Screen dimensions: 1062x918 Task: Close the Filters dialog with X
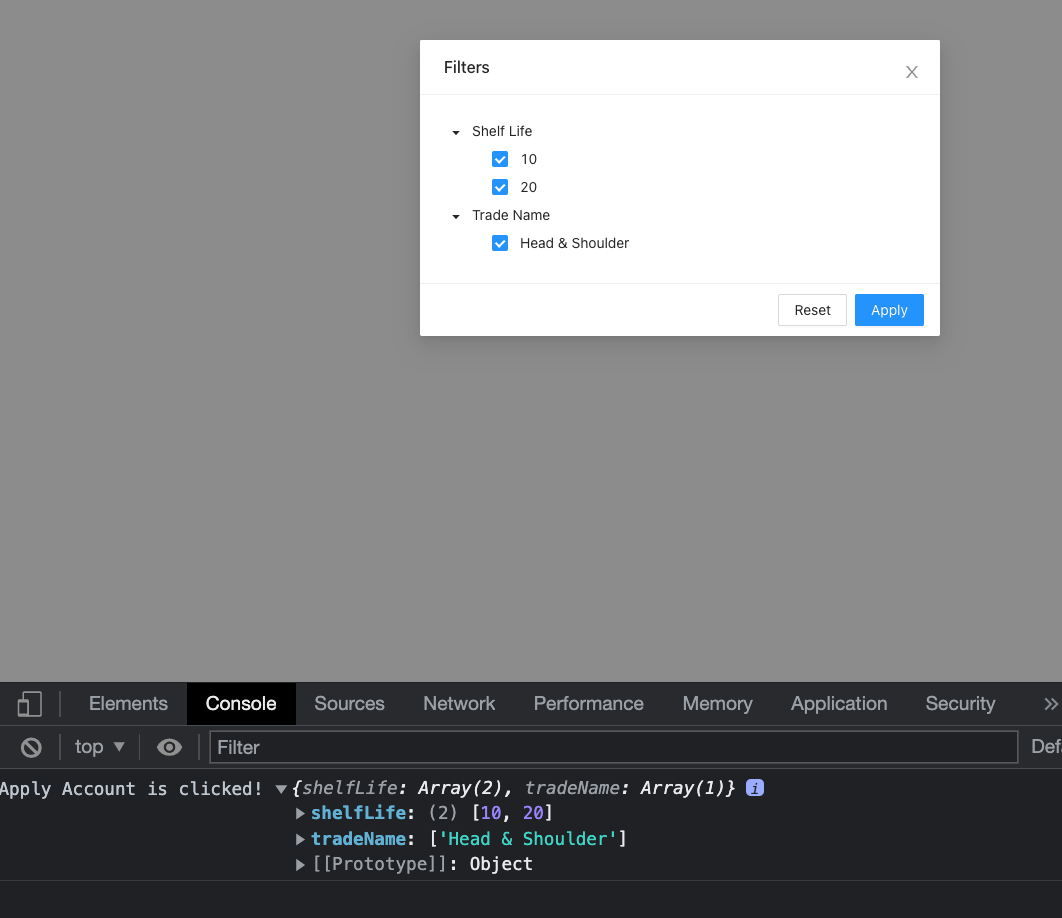pos(912,72)
